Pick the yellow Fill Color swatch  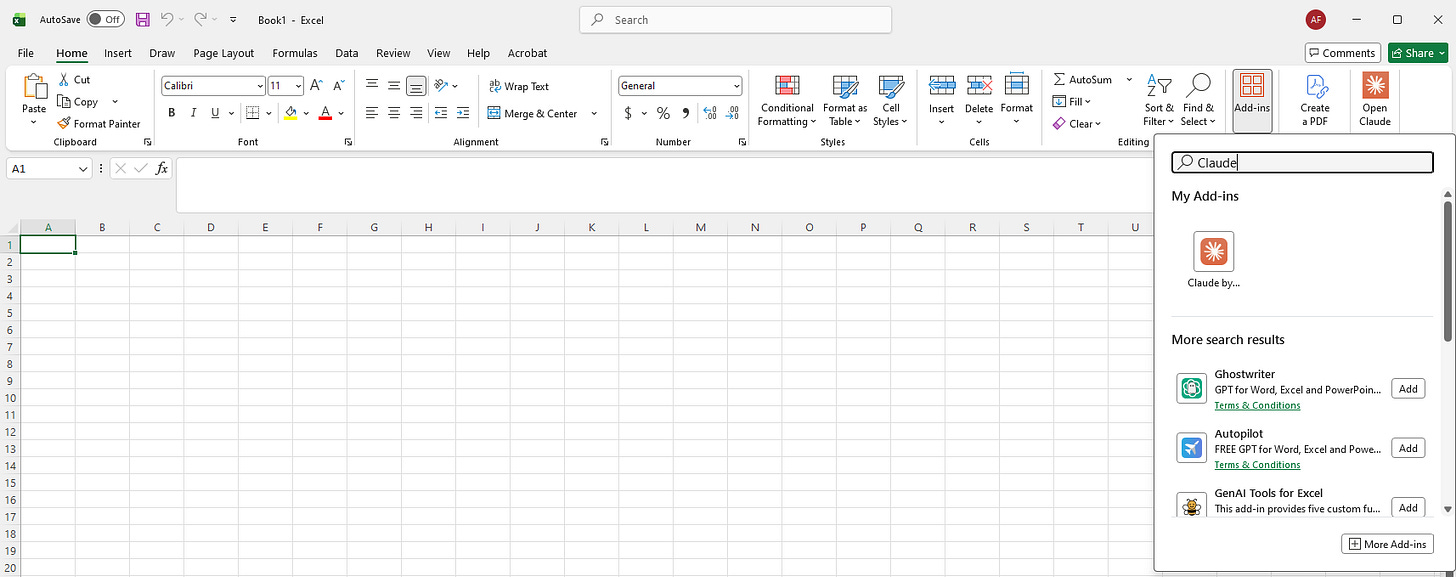pyautogui.click(x=290, y=113)
